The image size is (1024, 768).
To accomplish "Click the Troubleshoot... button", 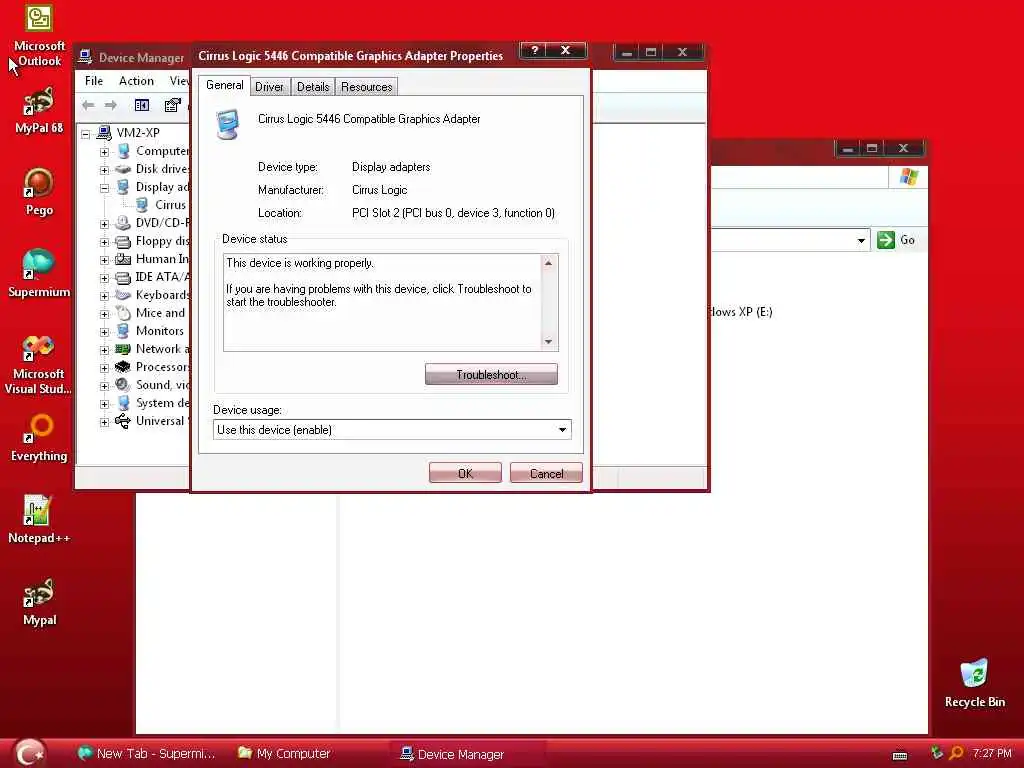I will coord(491,374).
